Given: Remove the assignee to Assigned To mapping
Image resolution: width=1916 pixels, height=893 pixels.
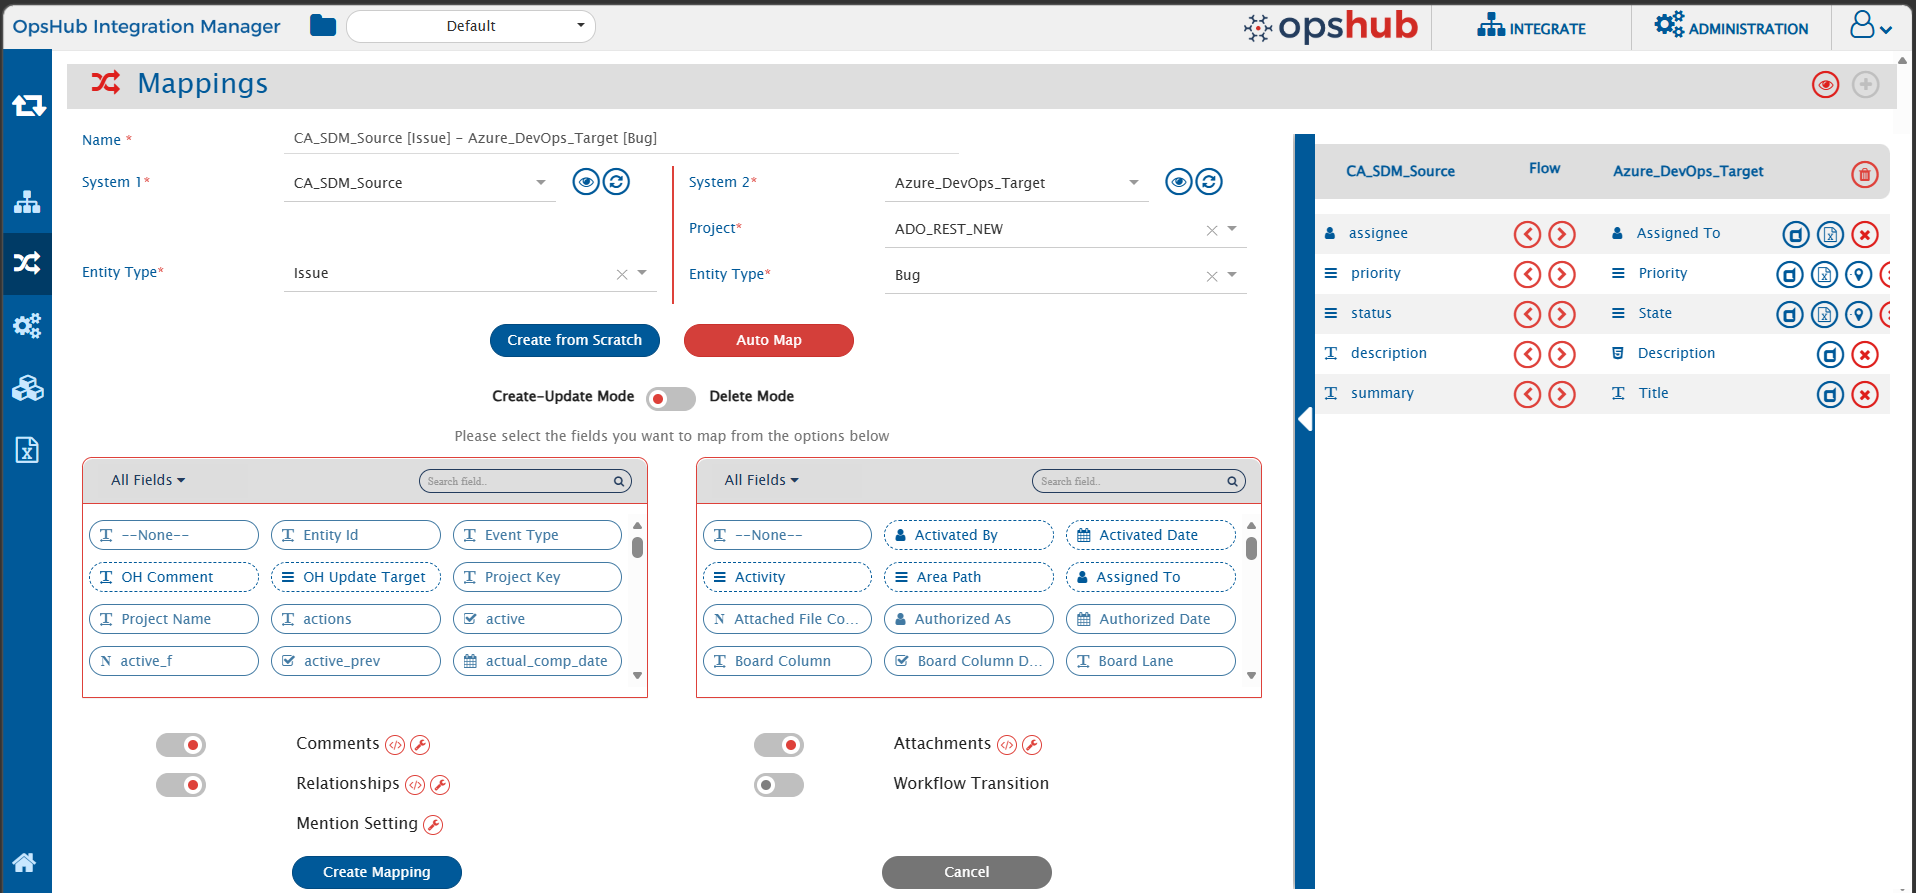Looking at the screenshot, I should click(x=1864, y=235).
